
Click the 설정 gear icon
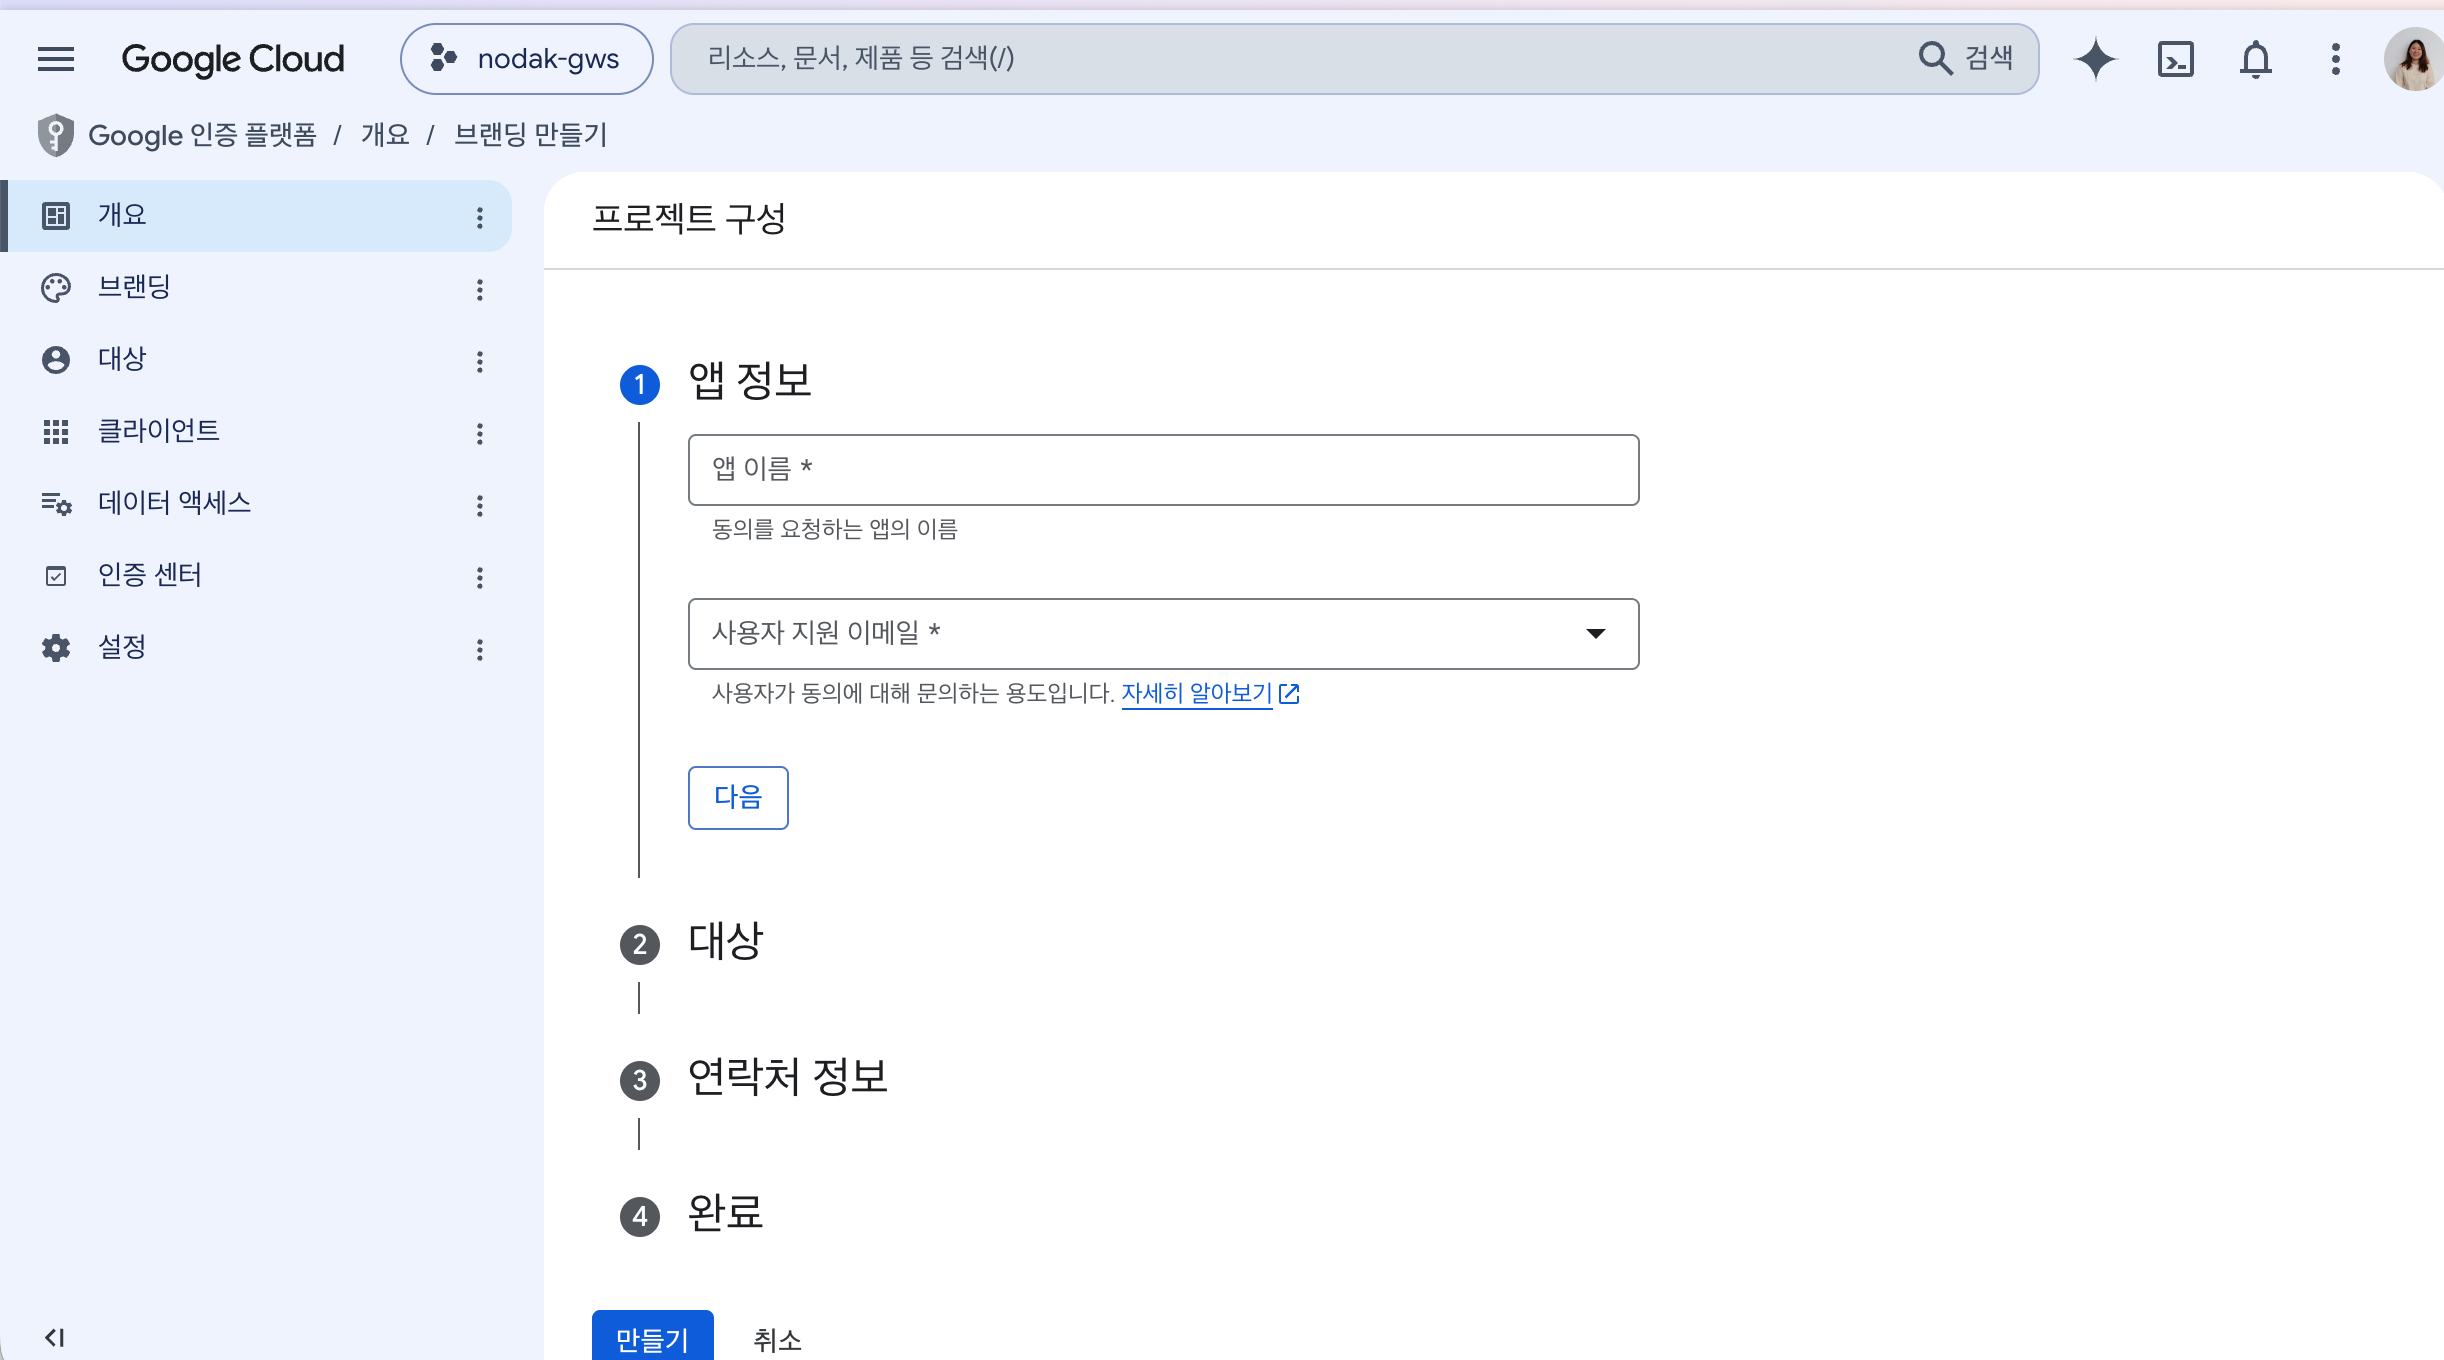coord(56,648)
